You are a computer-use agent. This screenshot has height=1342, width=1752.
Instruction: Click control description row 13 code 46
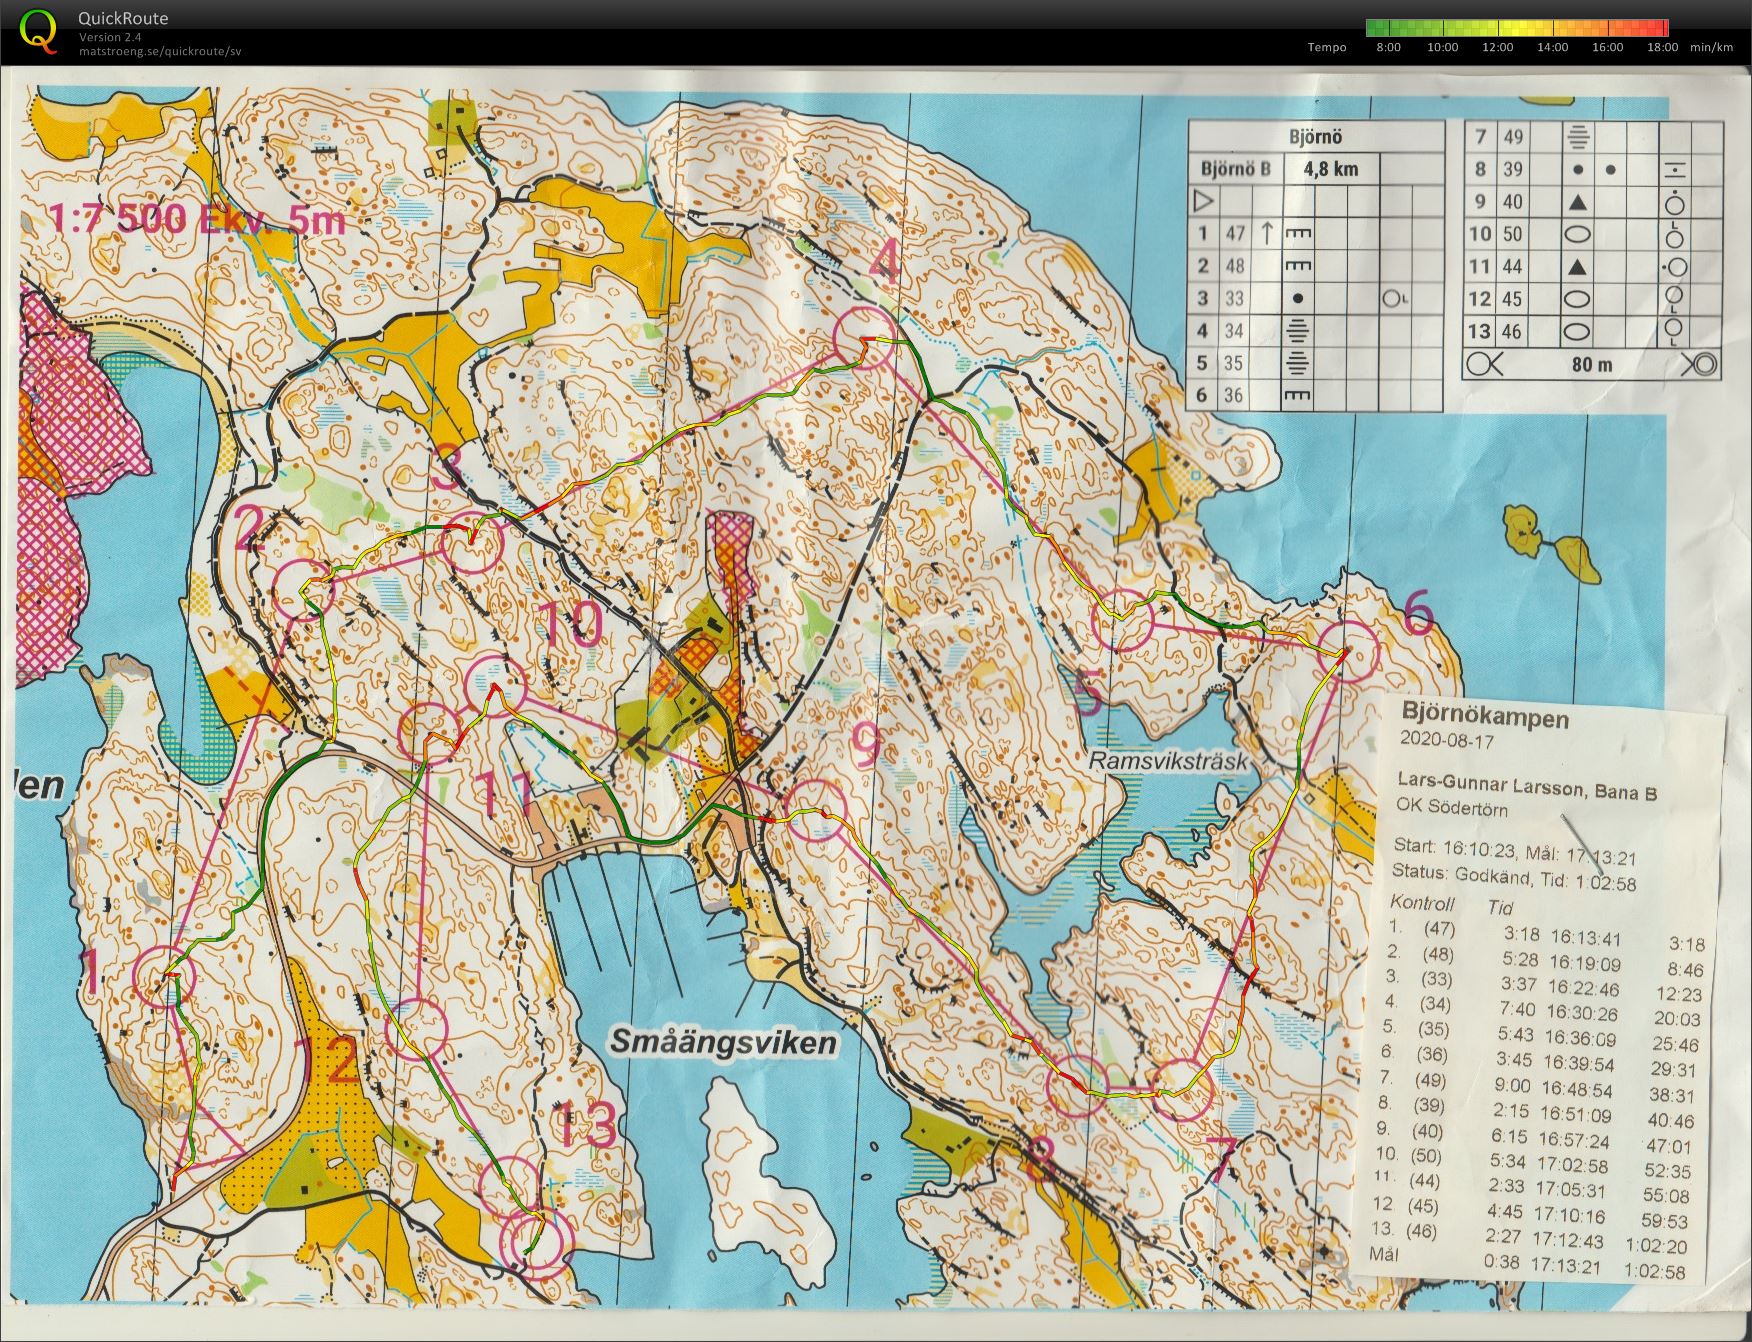coord(1512,331)
